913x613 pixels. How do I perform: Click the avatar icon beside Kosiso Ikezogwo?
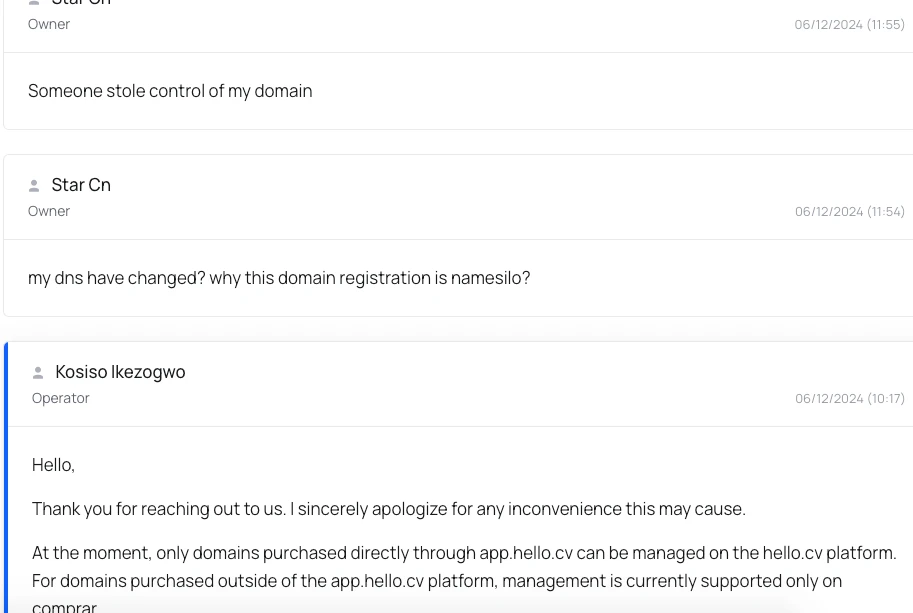38,373
